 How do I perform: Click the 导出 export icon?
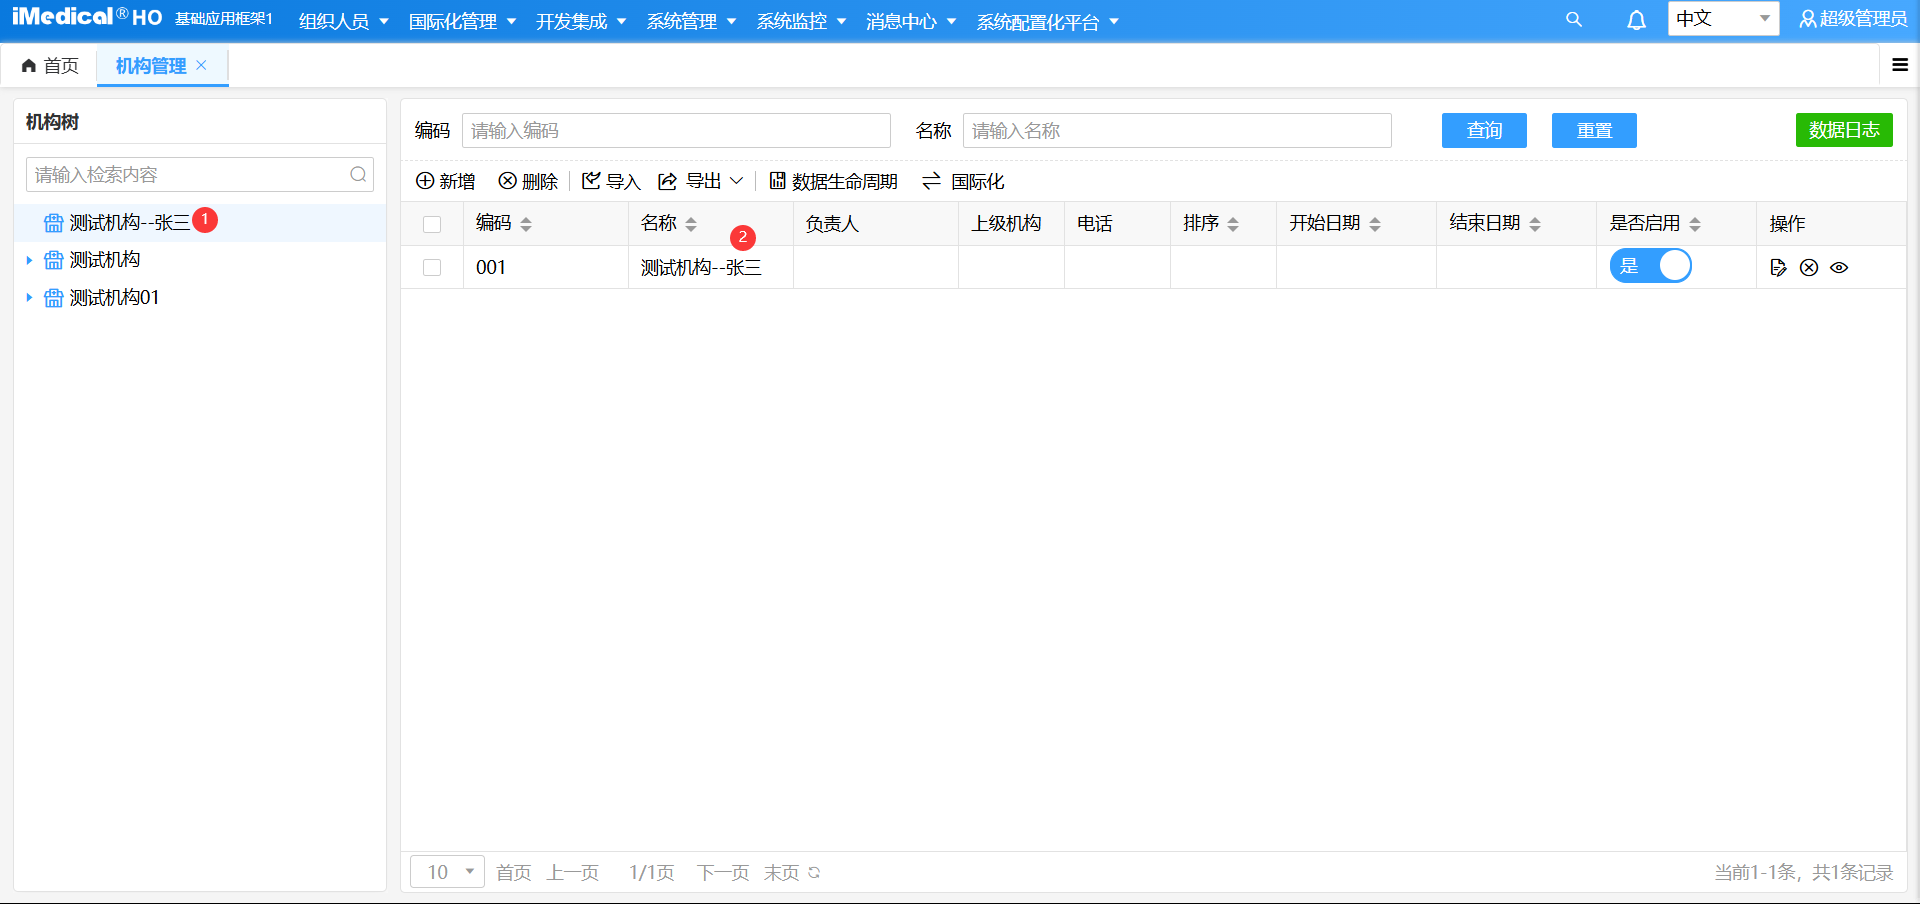[x=667, y=181]
